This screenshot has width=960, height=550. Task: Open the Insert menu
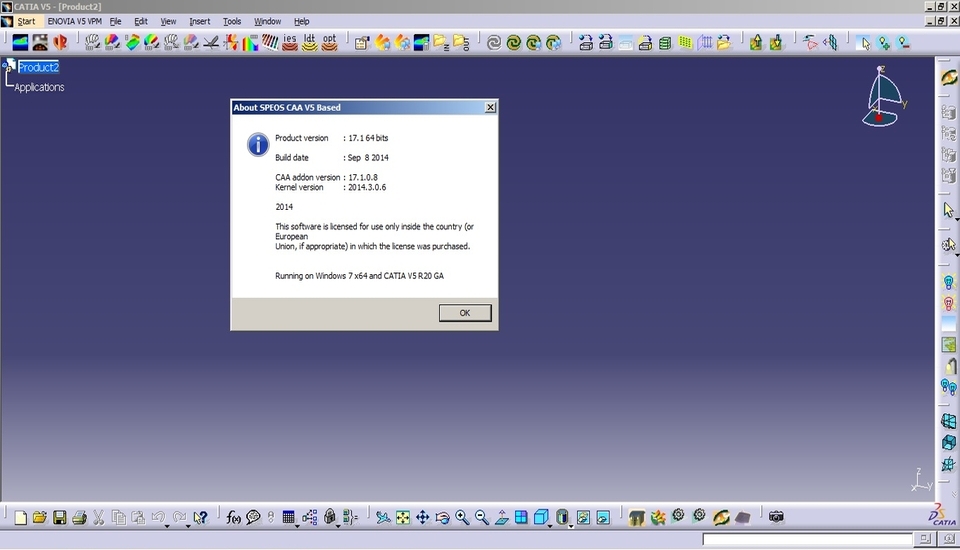point(200,21)
